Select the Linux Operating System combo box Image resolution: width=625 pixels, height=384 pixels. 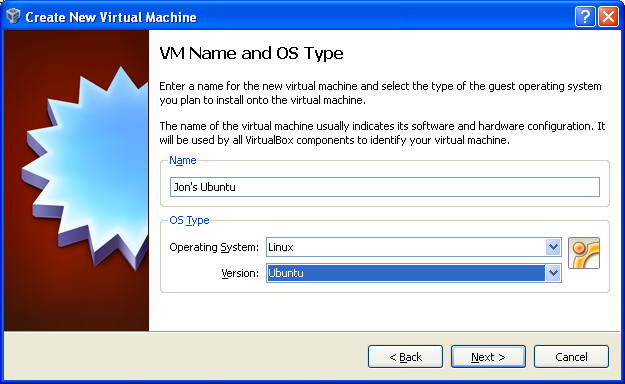click(414, 247)
